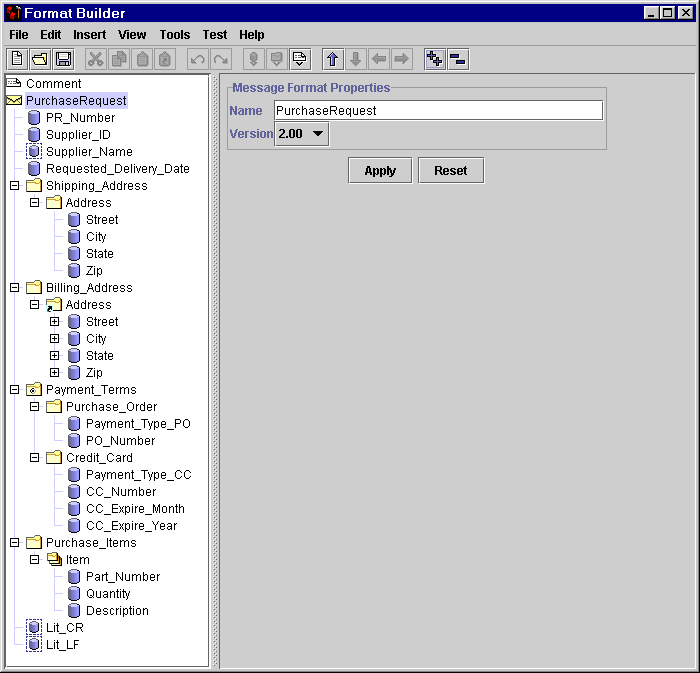The height and width of the screenshot is (673, 700).
Task: Collapse the Item node
Action: click(34, 559)
